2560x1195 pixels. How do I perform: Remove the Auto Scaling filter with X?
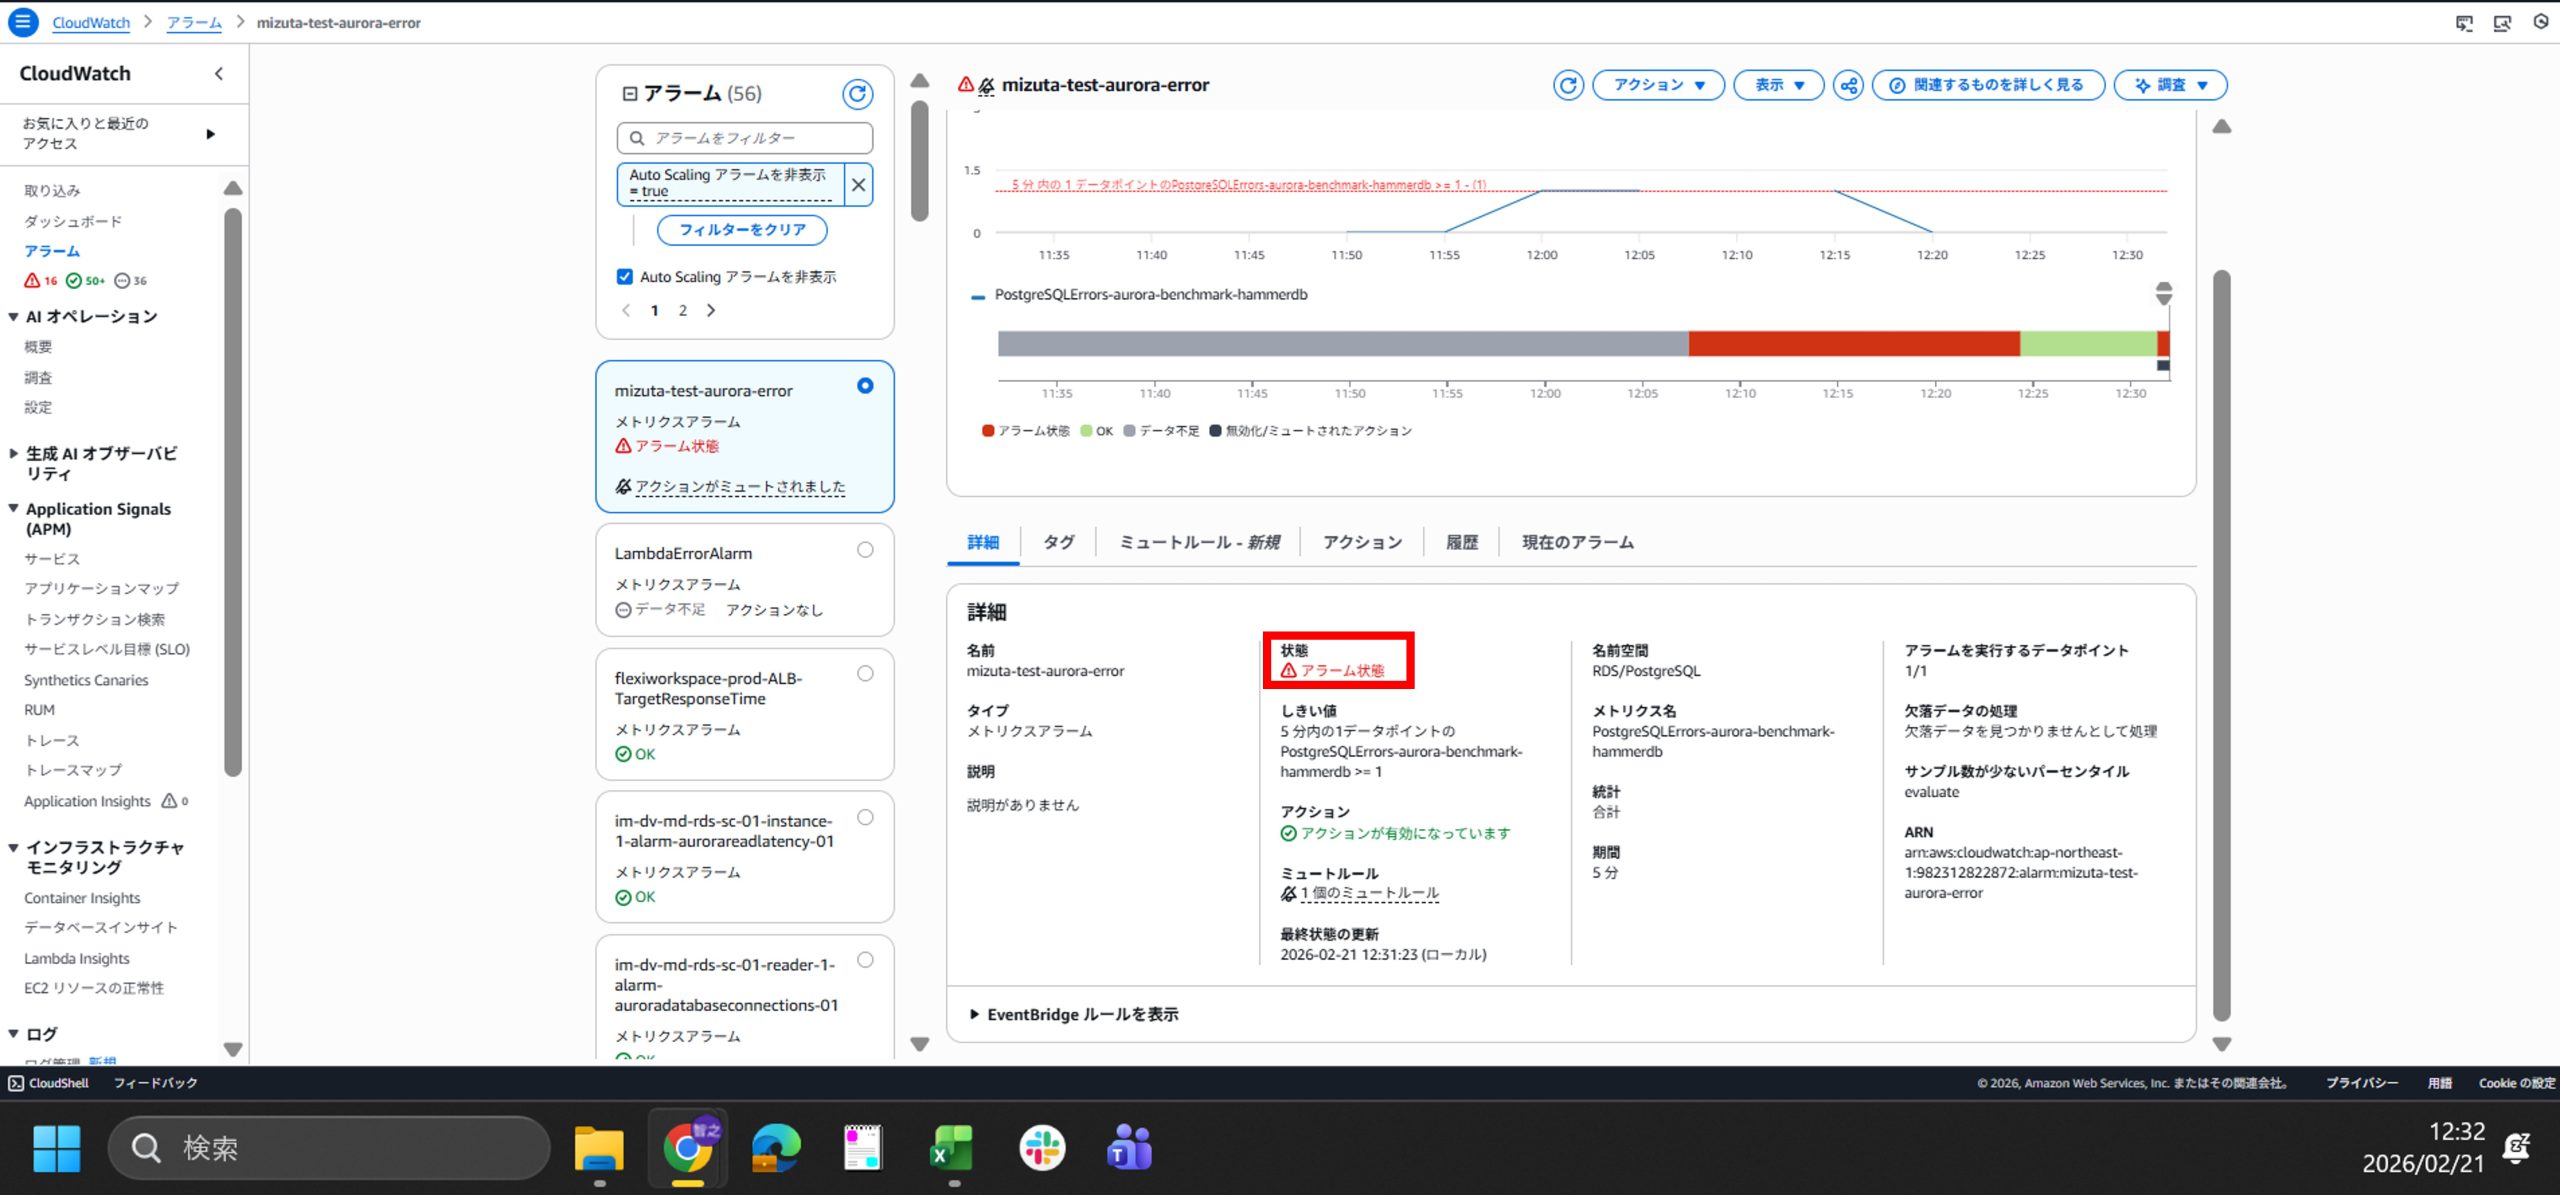[x=858, y=185]
